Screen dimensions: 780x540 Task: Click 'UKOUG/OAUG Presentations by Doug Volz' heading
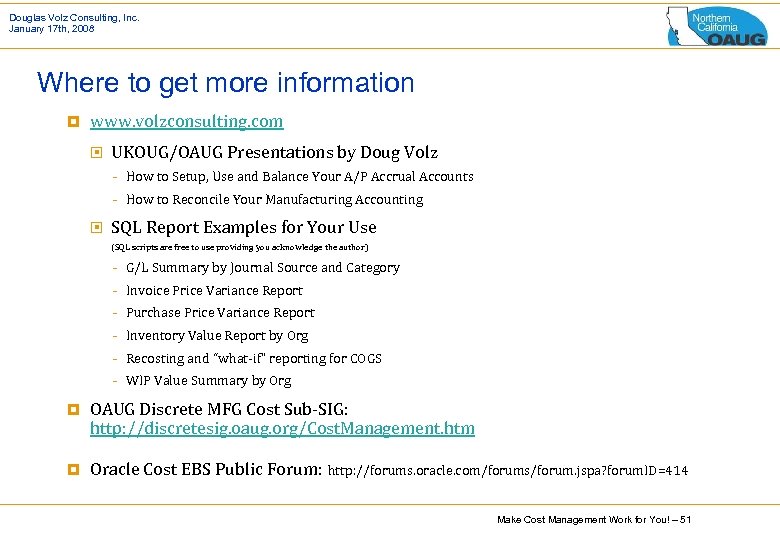274,152
